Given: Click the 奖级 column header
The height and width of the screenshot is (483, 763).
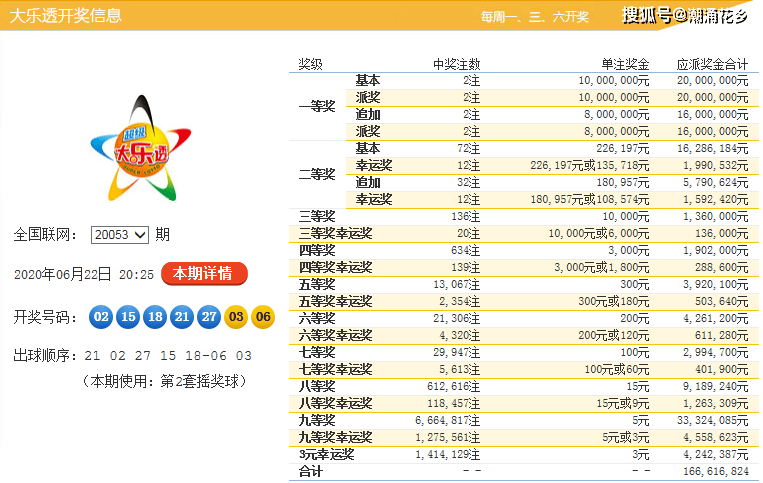Looking at the screenshot, I should 311,64.
